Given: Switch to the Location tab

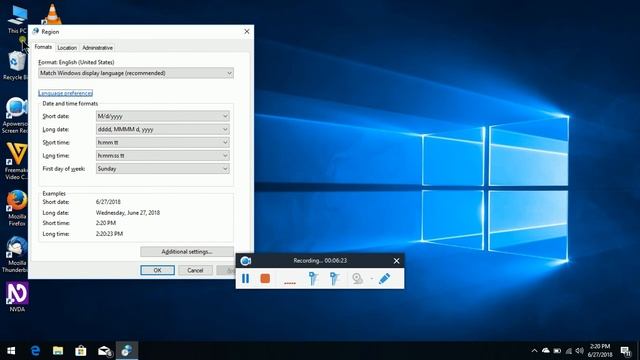Looking at the screenshot, I should coord(67,48).
